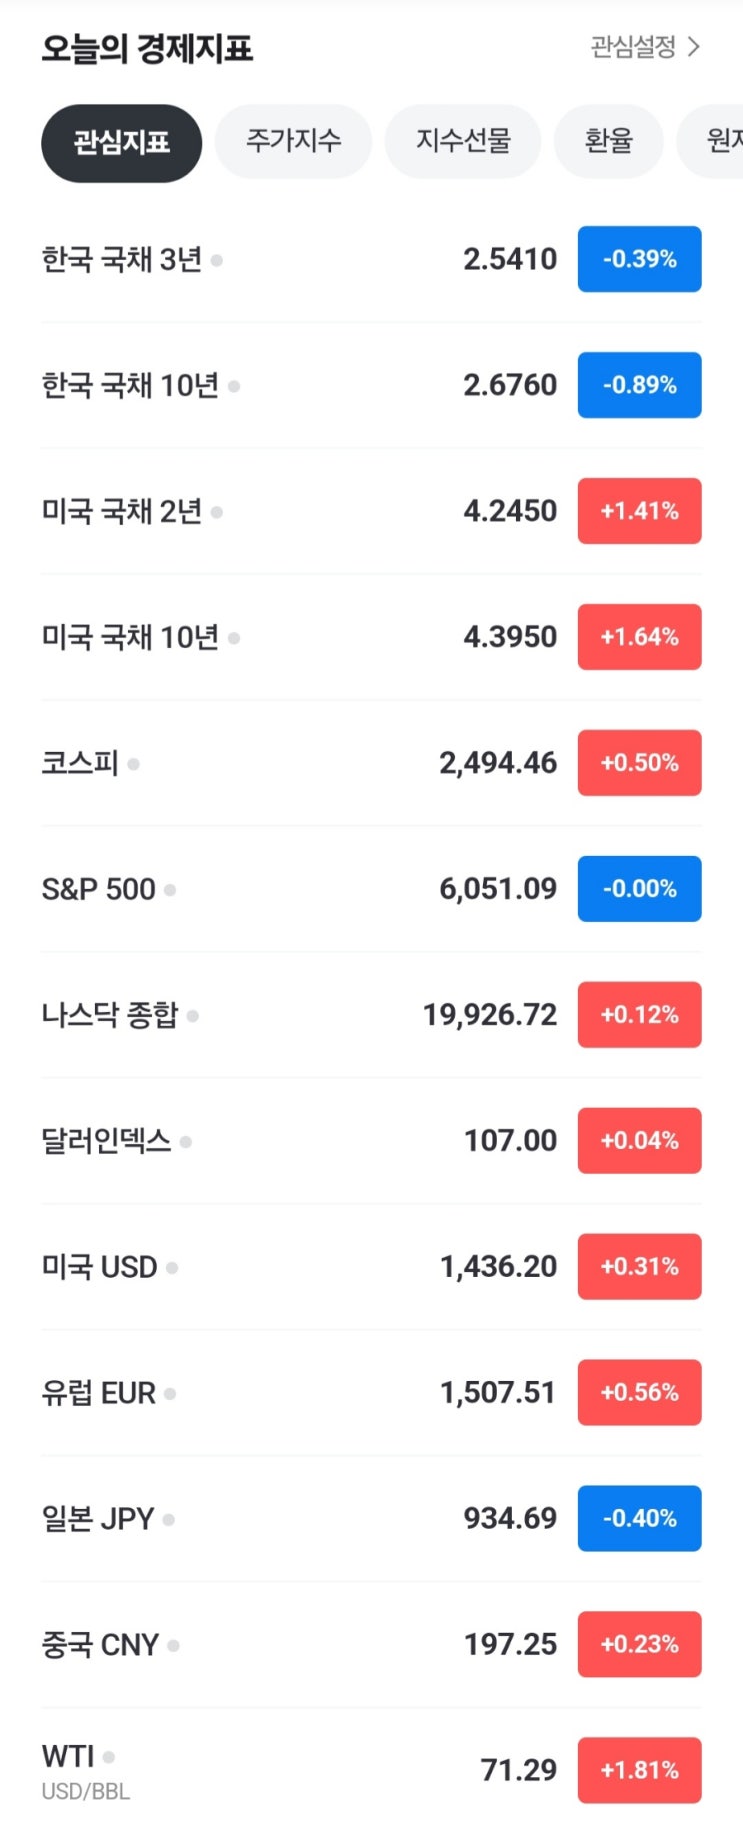Click the +1.81% WTI change badge
743x1835 pixels.
[639, 1770]
